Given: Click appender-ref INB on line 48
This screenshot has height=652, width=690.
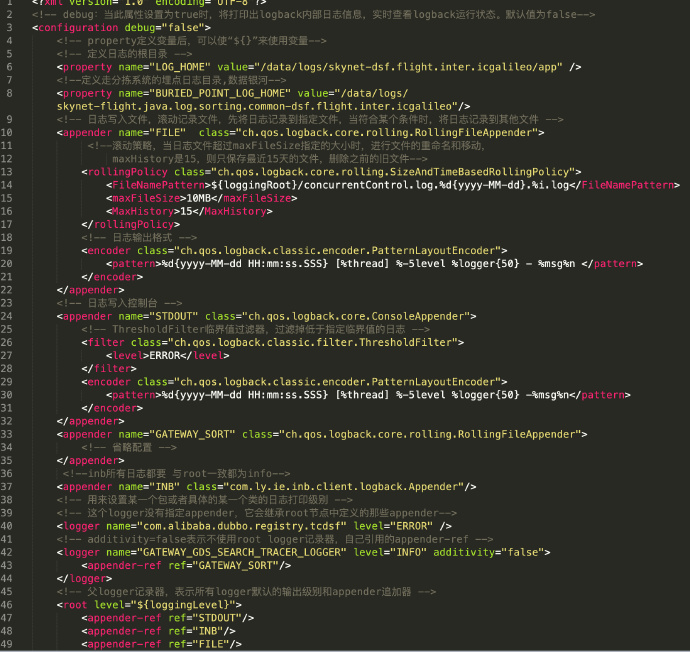Looking at the screenshot, I should 158,631.
